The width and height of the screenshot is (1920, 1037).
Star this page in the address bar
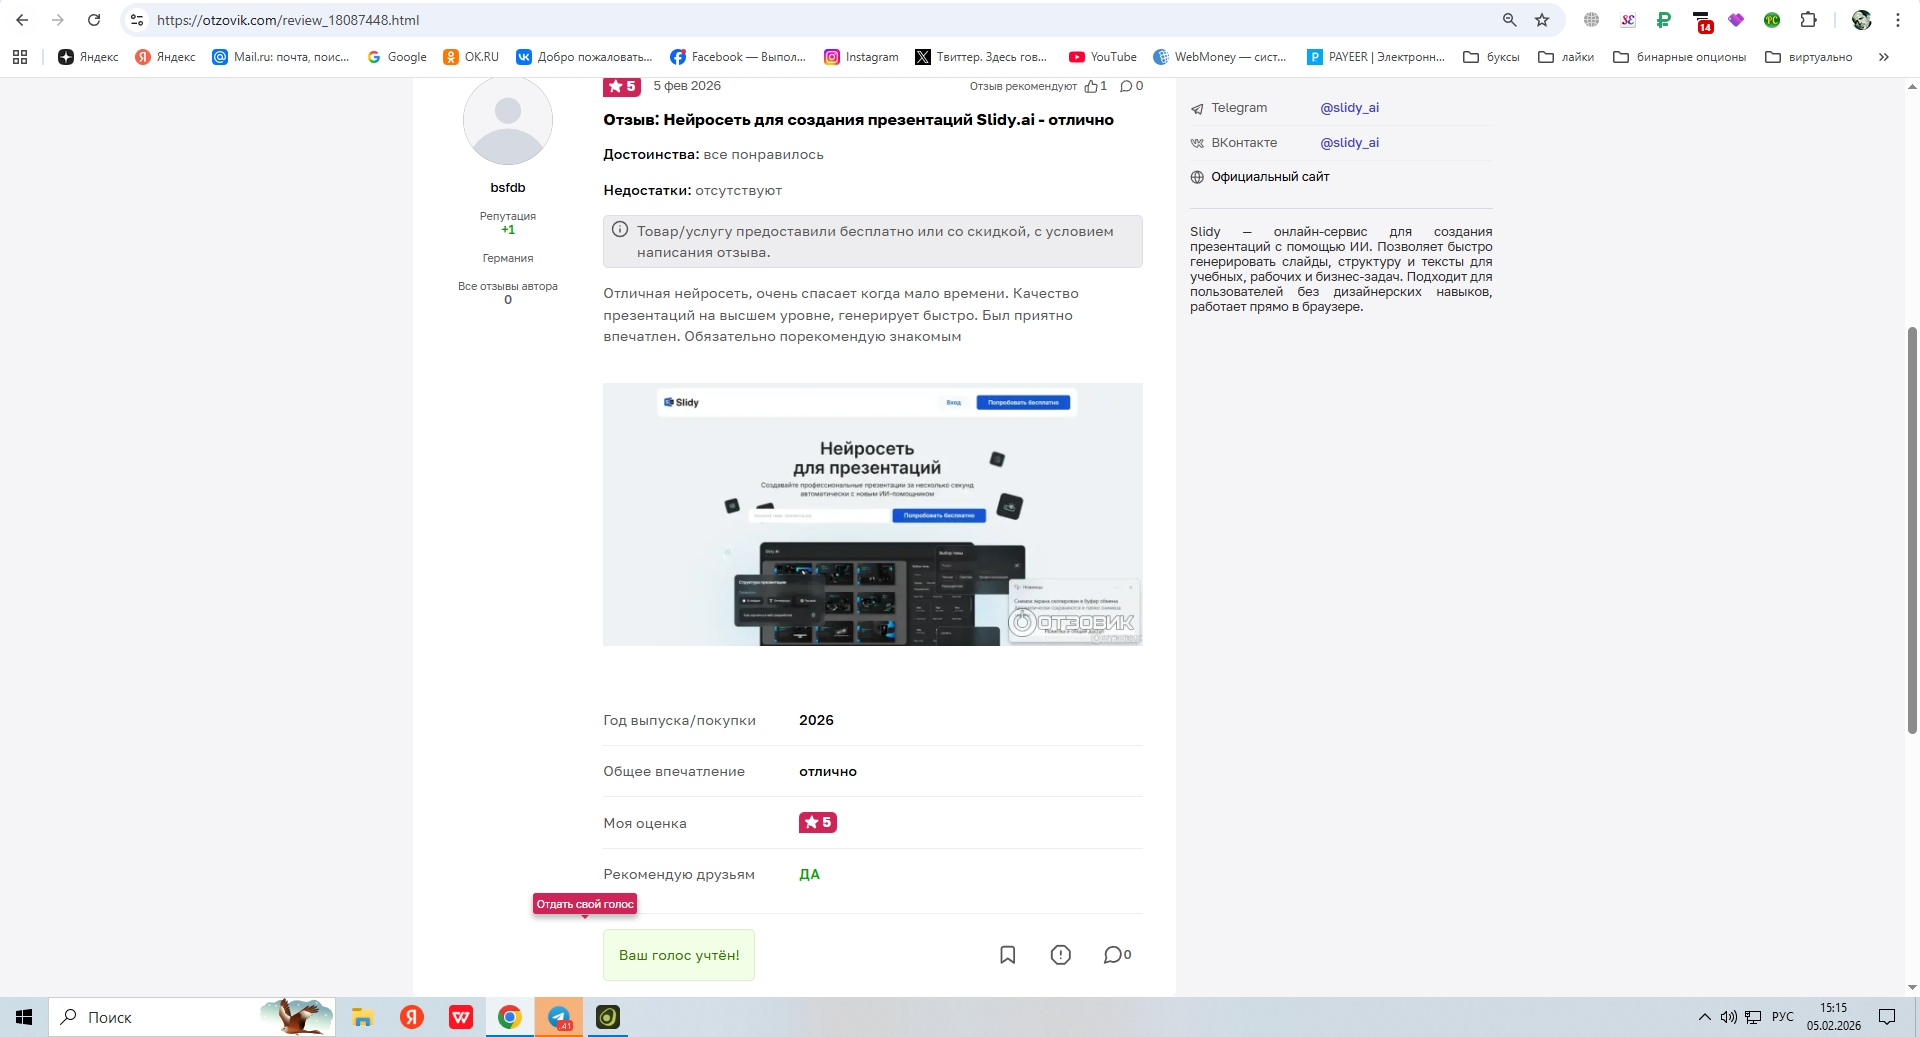pyautogui.click(x=1542, y=20)
